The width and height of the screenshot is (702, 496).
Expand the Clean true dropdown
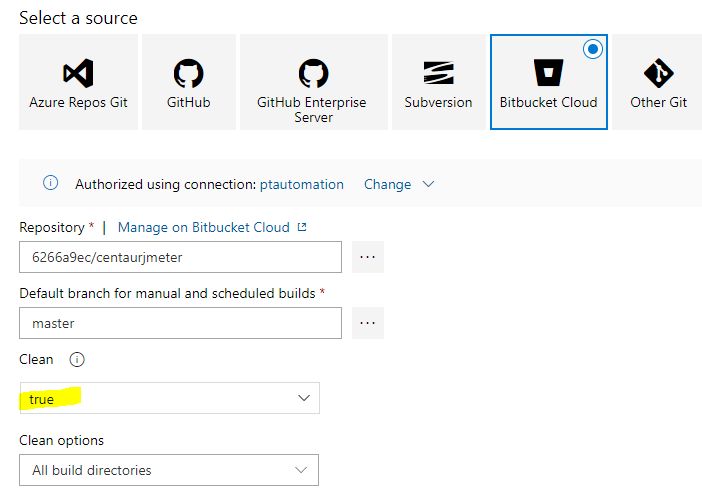click(304, 398)
